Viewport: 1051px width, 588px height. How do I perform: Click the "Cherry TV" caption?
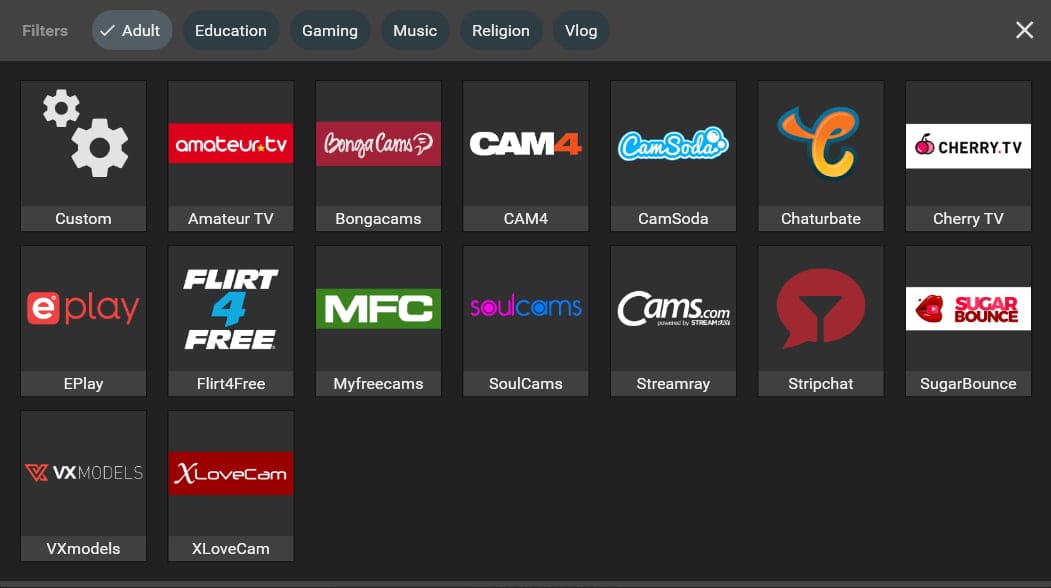click(x=968, y=219)
